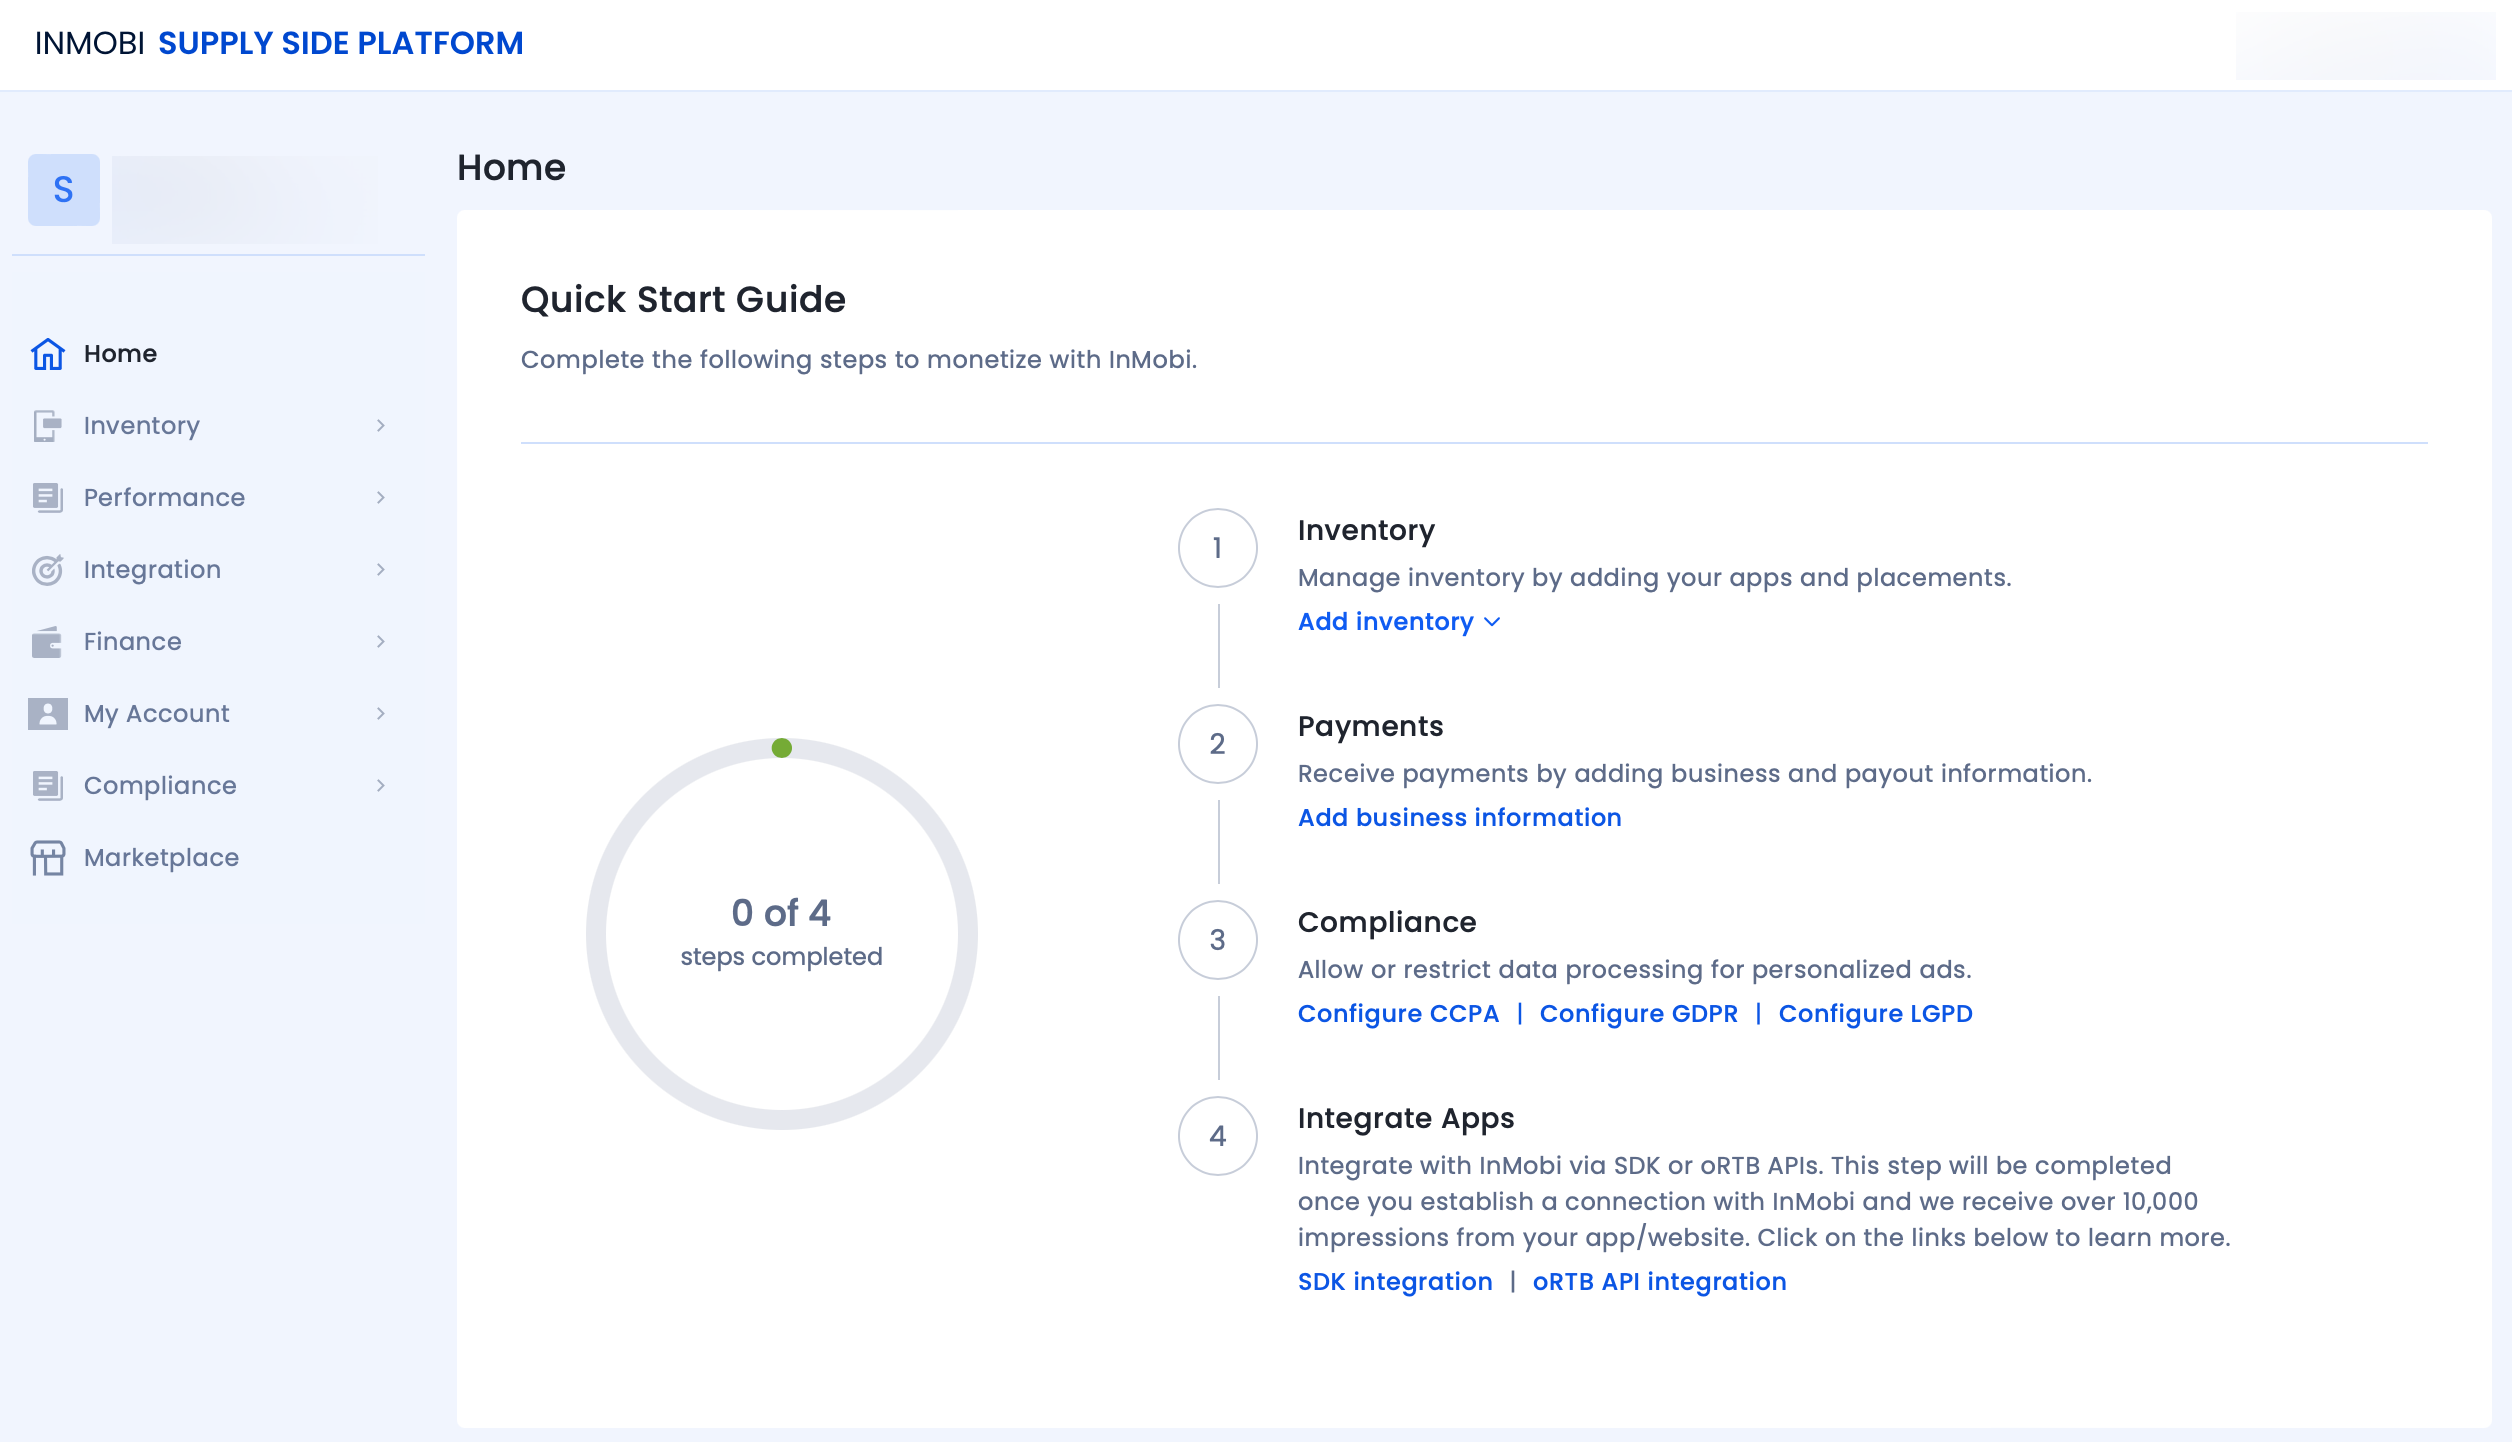Click the INMOBI Supply Side Platform logo
2512x1442 pixels.
(279, 44)
